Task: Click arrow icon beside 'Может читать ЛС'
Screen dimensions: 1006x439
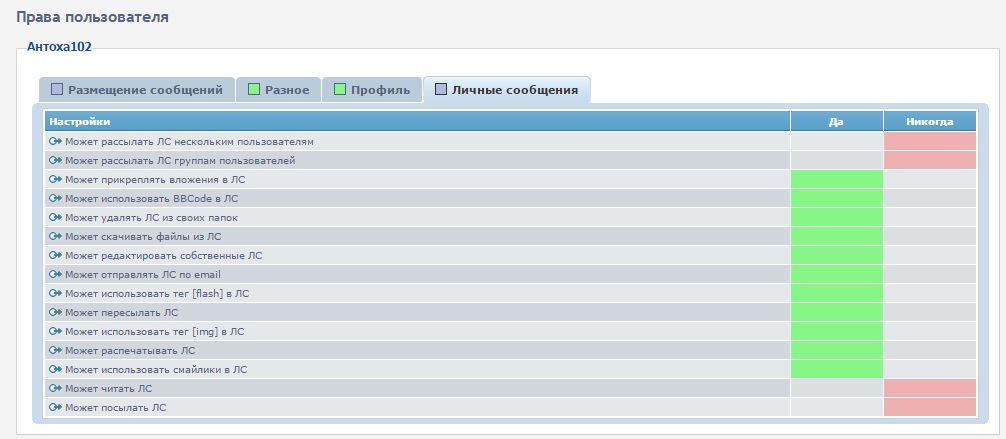Action: click(x=56, y=388)
